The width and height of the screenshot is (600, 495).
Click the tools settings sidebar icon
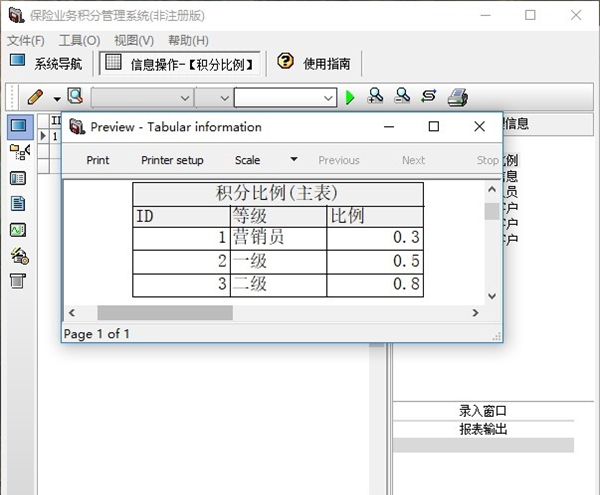click(20, 256)
